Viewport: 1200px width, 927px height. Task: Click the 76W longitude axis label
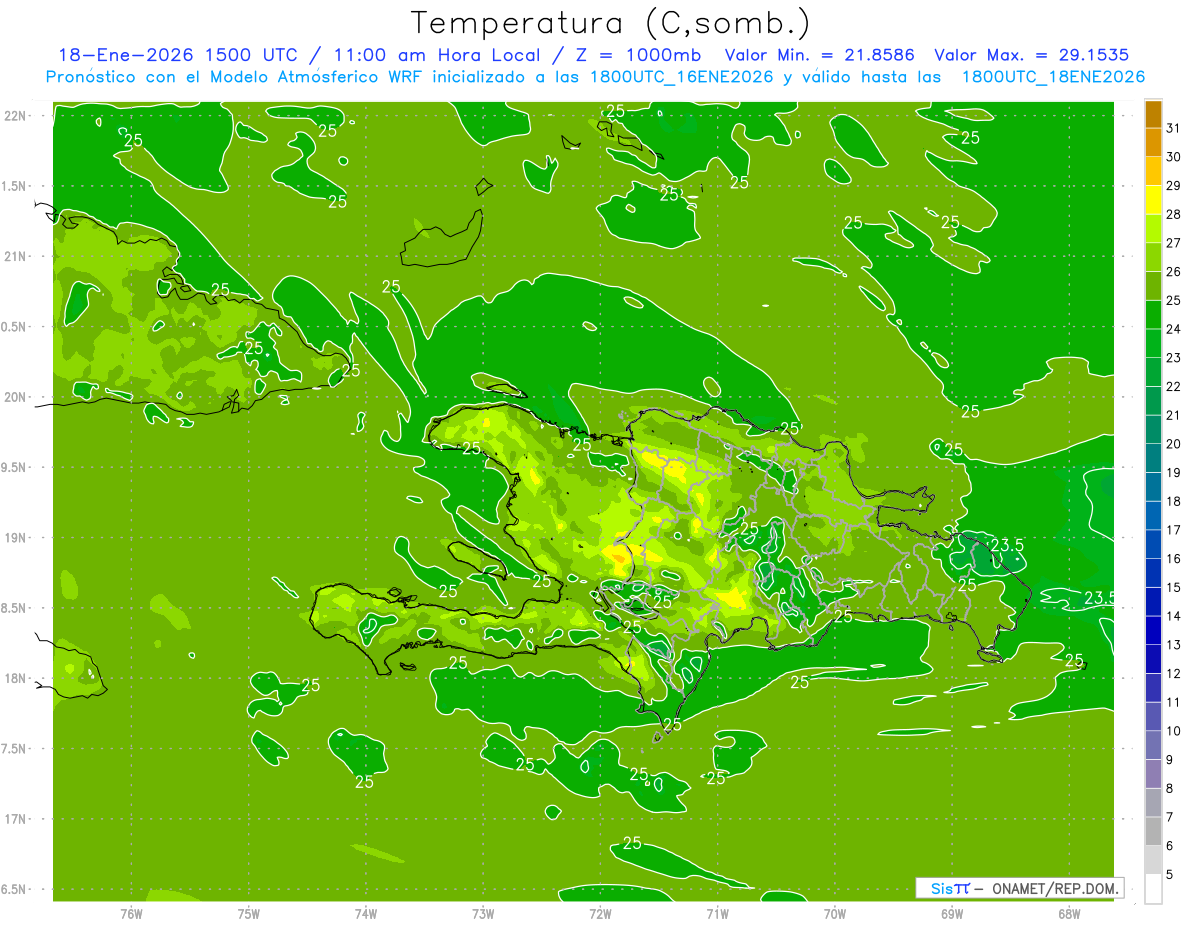tap(131, 914)
